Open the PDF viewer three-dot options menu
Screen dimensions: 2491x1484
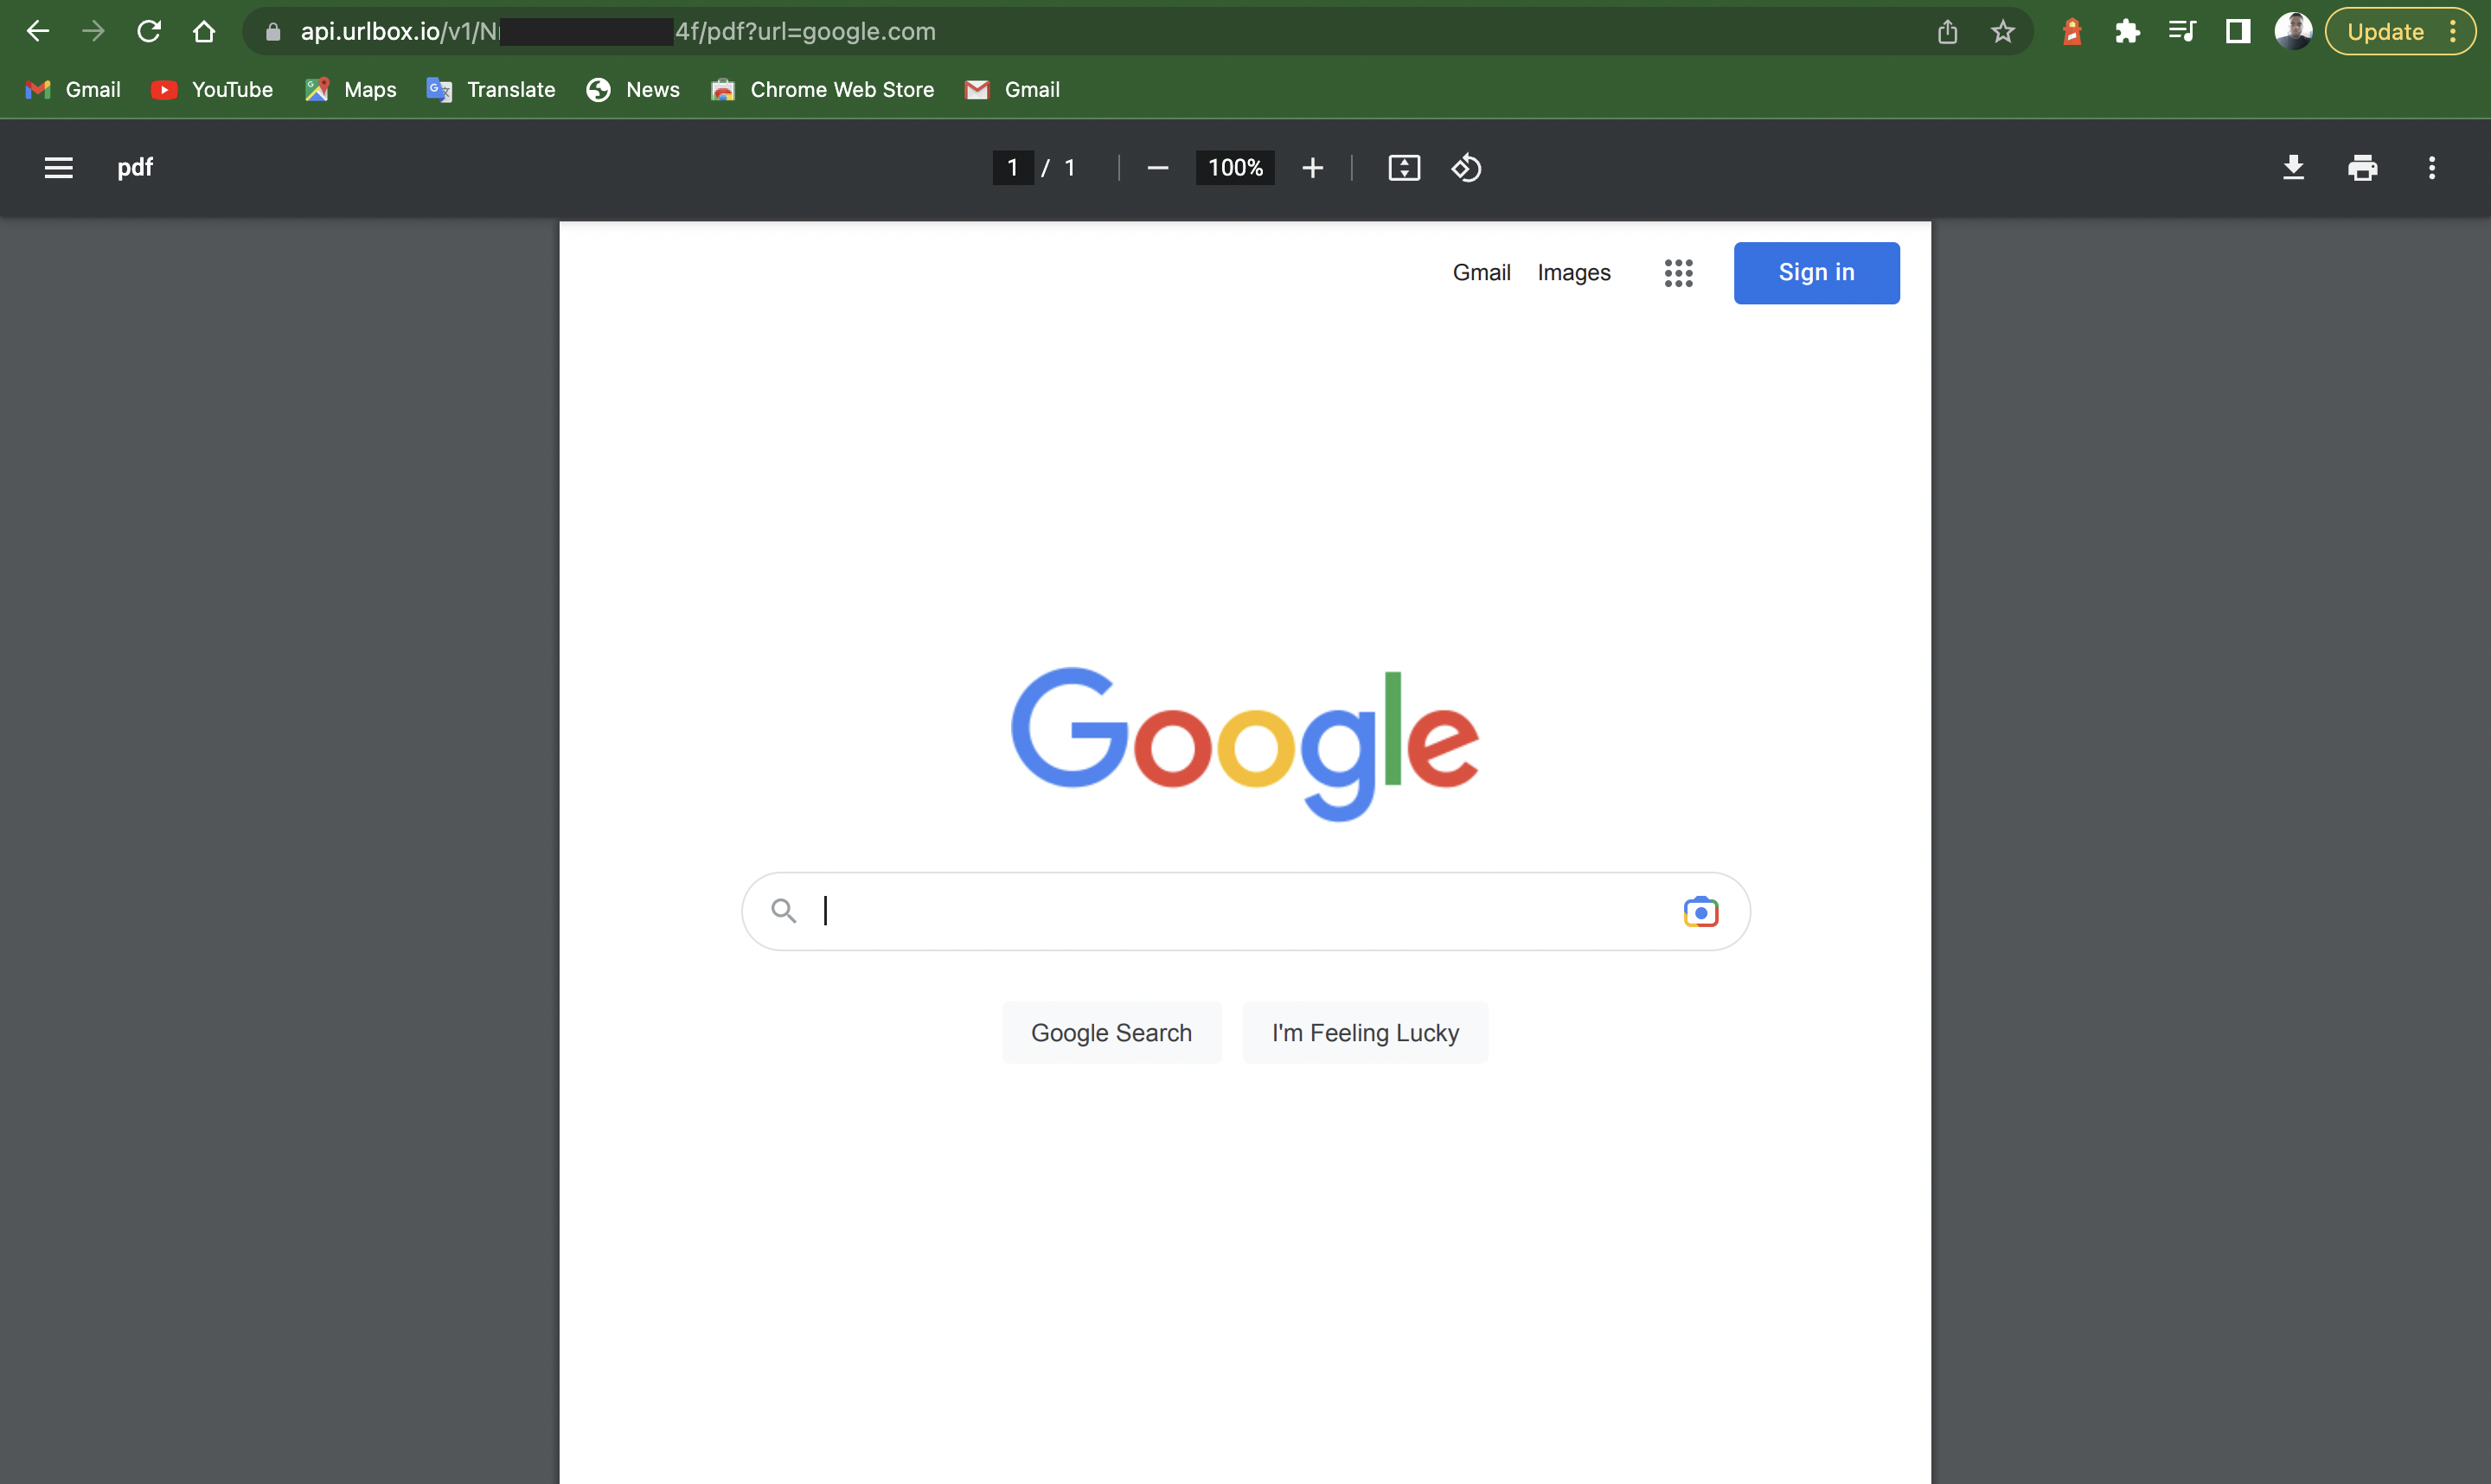2432,167
